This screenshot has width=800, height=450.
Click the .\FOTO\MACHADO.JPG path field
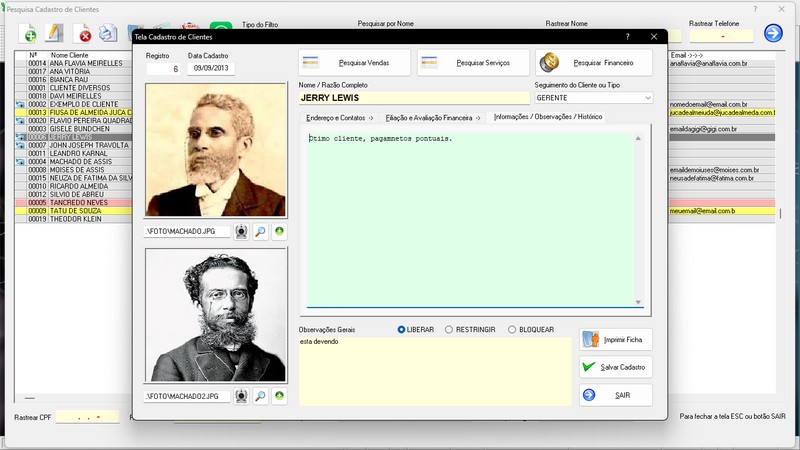click(187, 232)
